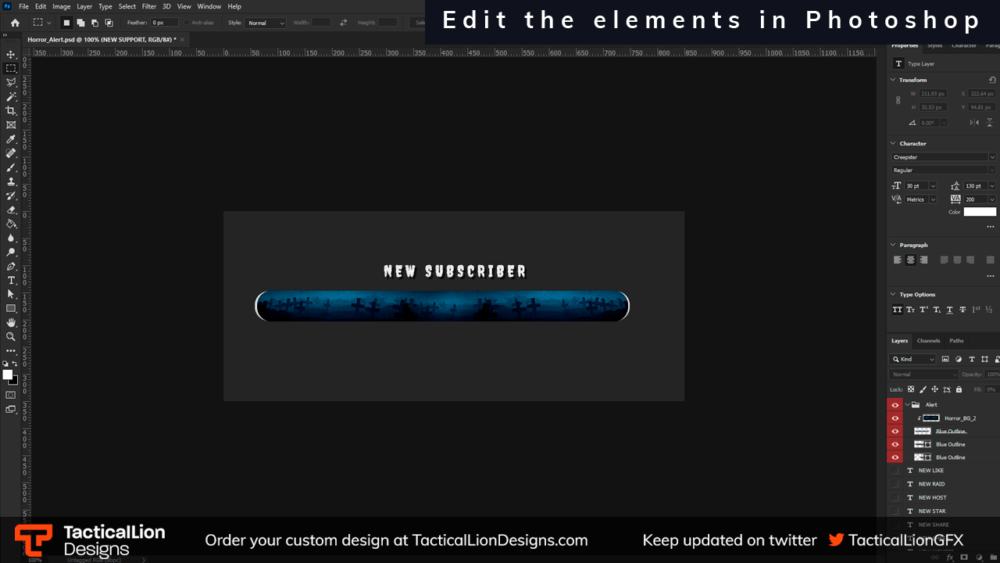Screen dimensions: 1000x563
Task: Select the Pen tool
Action: [11, 266]
